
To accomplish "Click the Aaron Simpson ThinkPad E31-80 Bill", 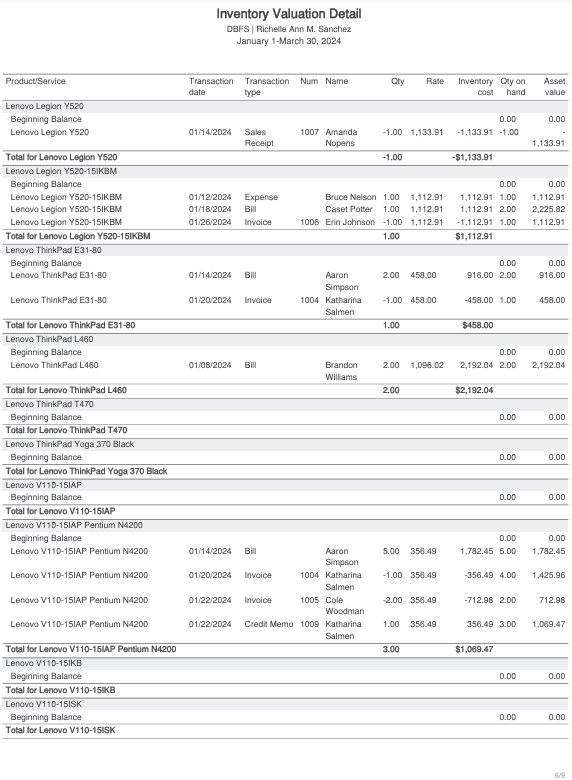I will pos(286,281).
